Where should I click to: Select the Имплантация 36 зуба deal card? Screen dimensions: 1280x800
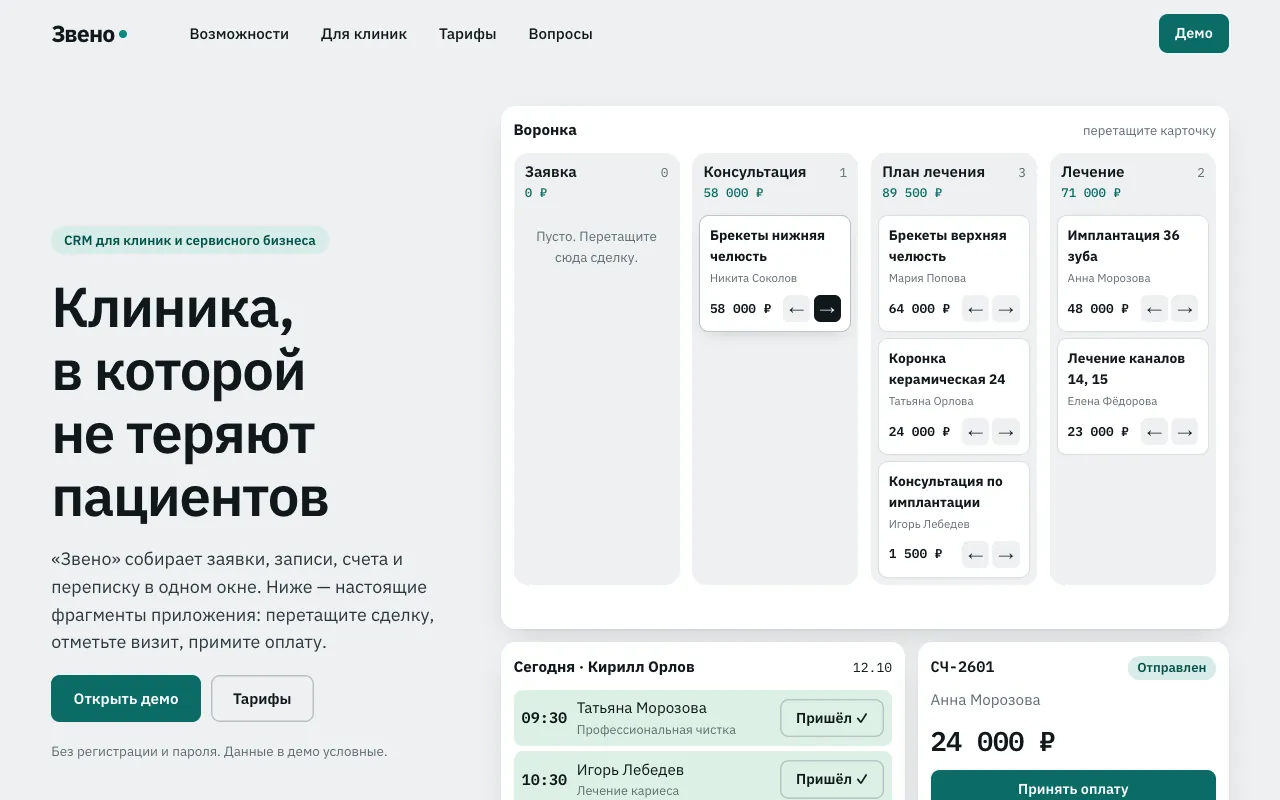(1133, 273)
